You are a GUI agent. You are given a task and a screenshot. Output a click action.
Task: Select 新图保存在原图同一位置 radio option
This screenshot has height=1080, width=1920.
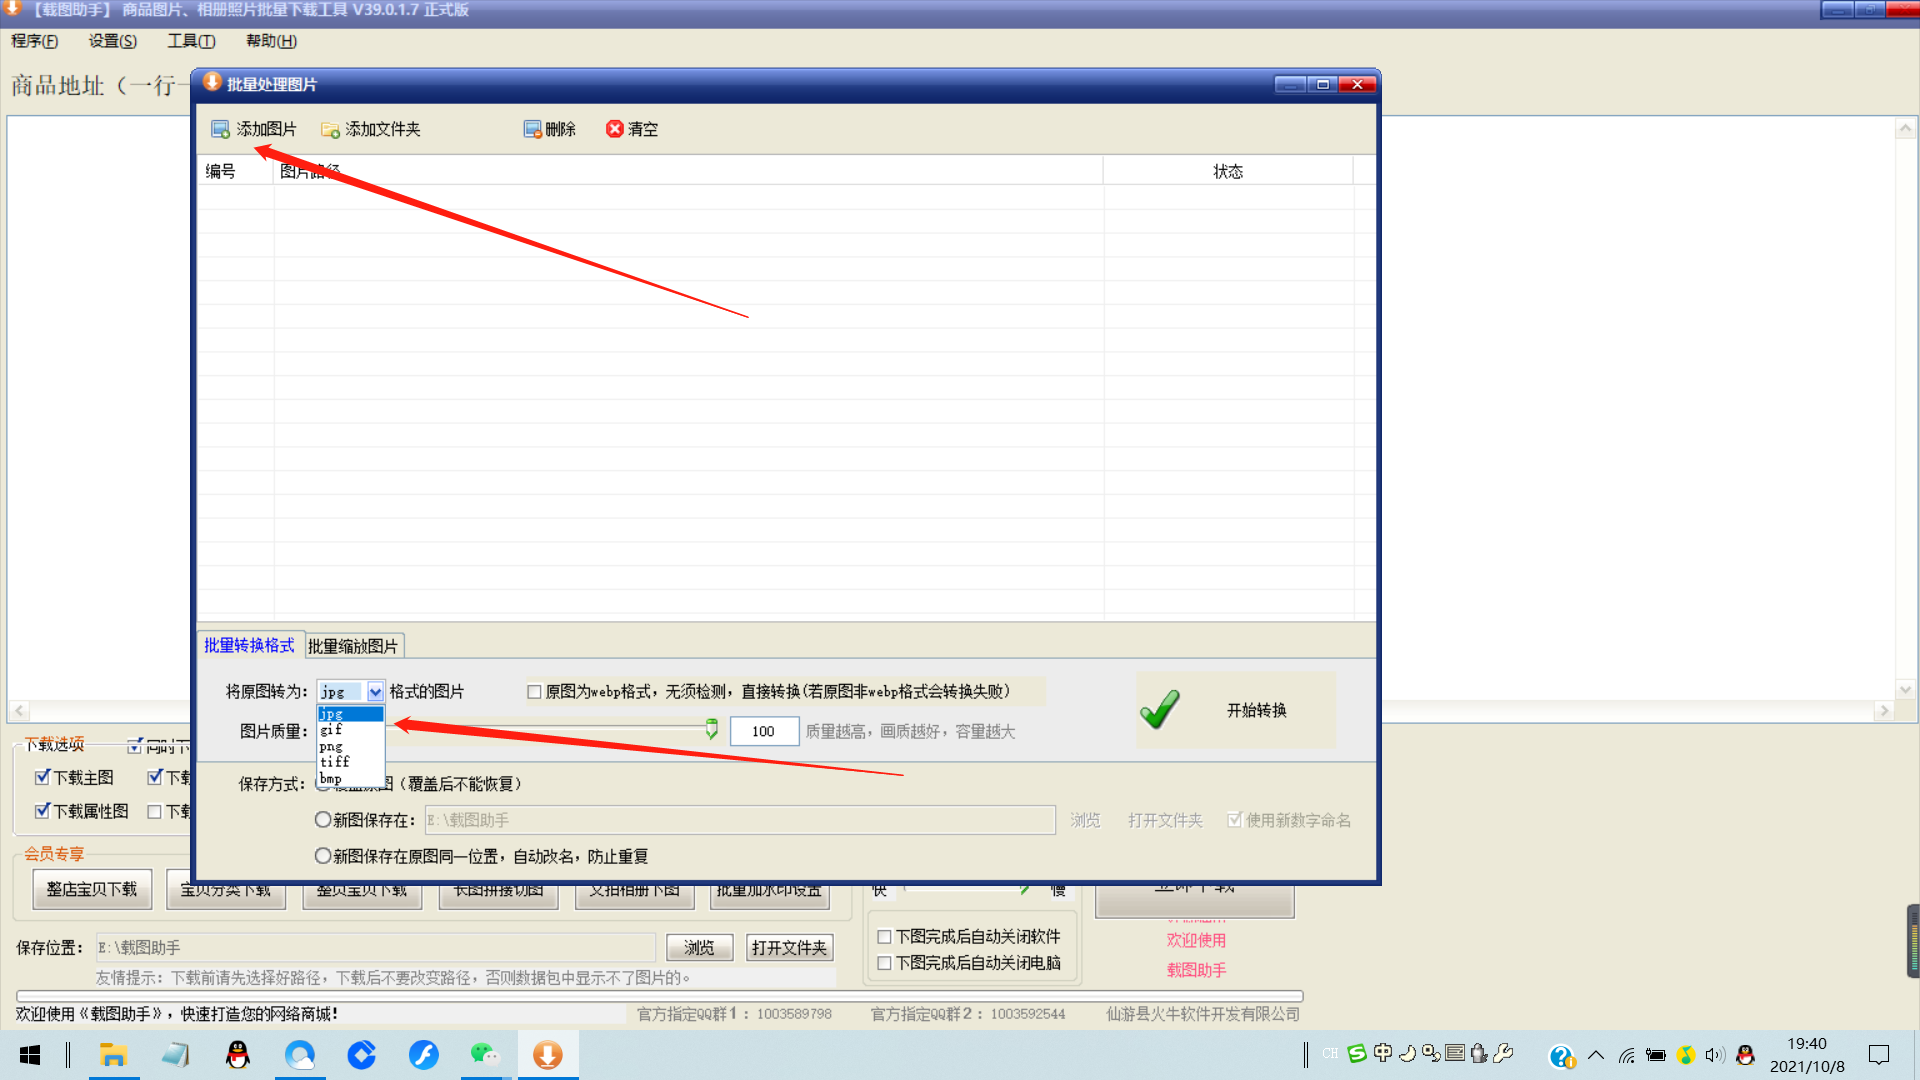pos(322,856)
